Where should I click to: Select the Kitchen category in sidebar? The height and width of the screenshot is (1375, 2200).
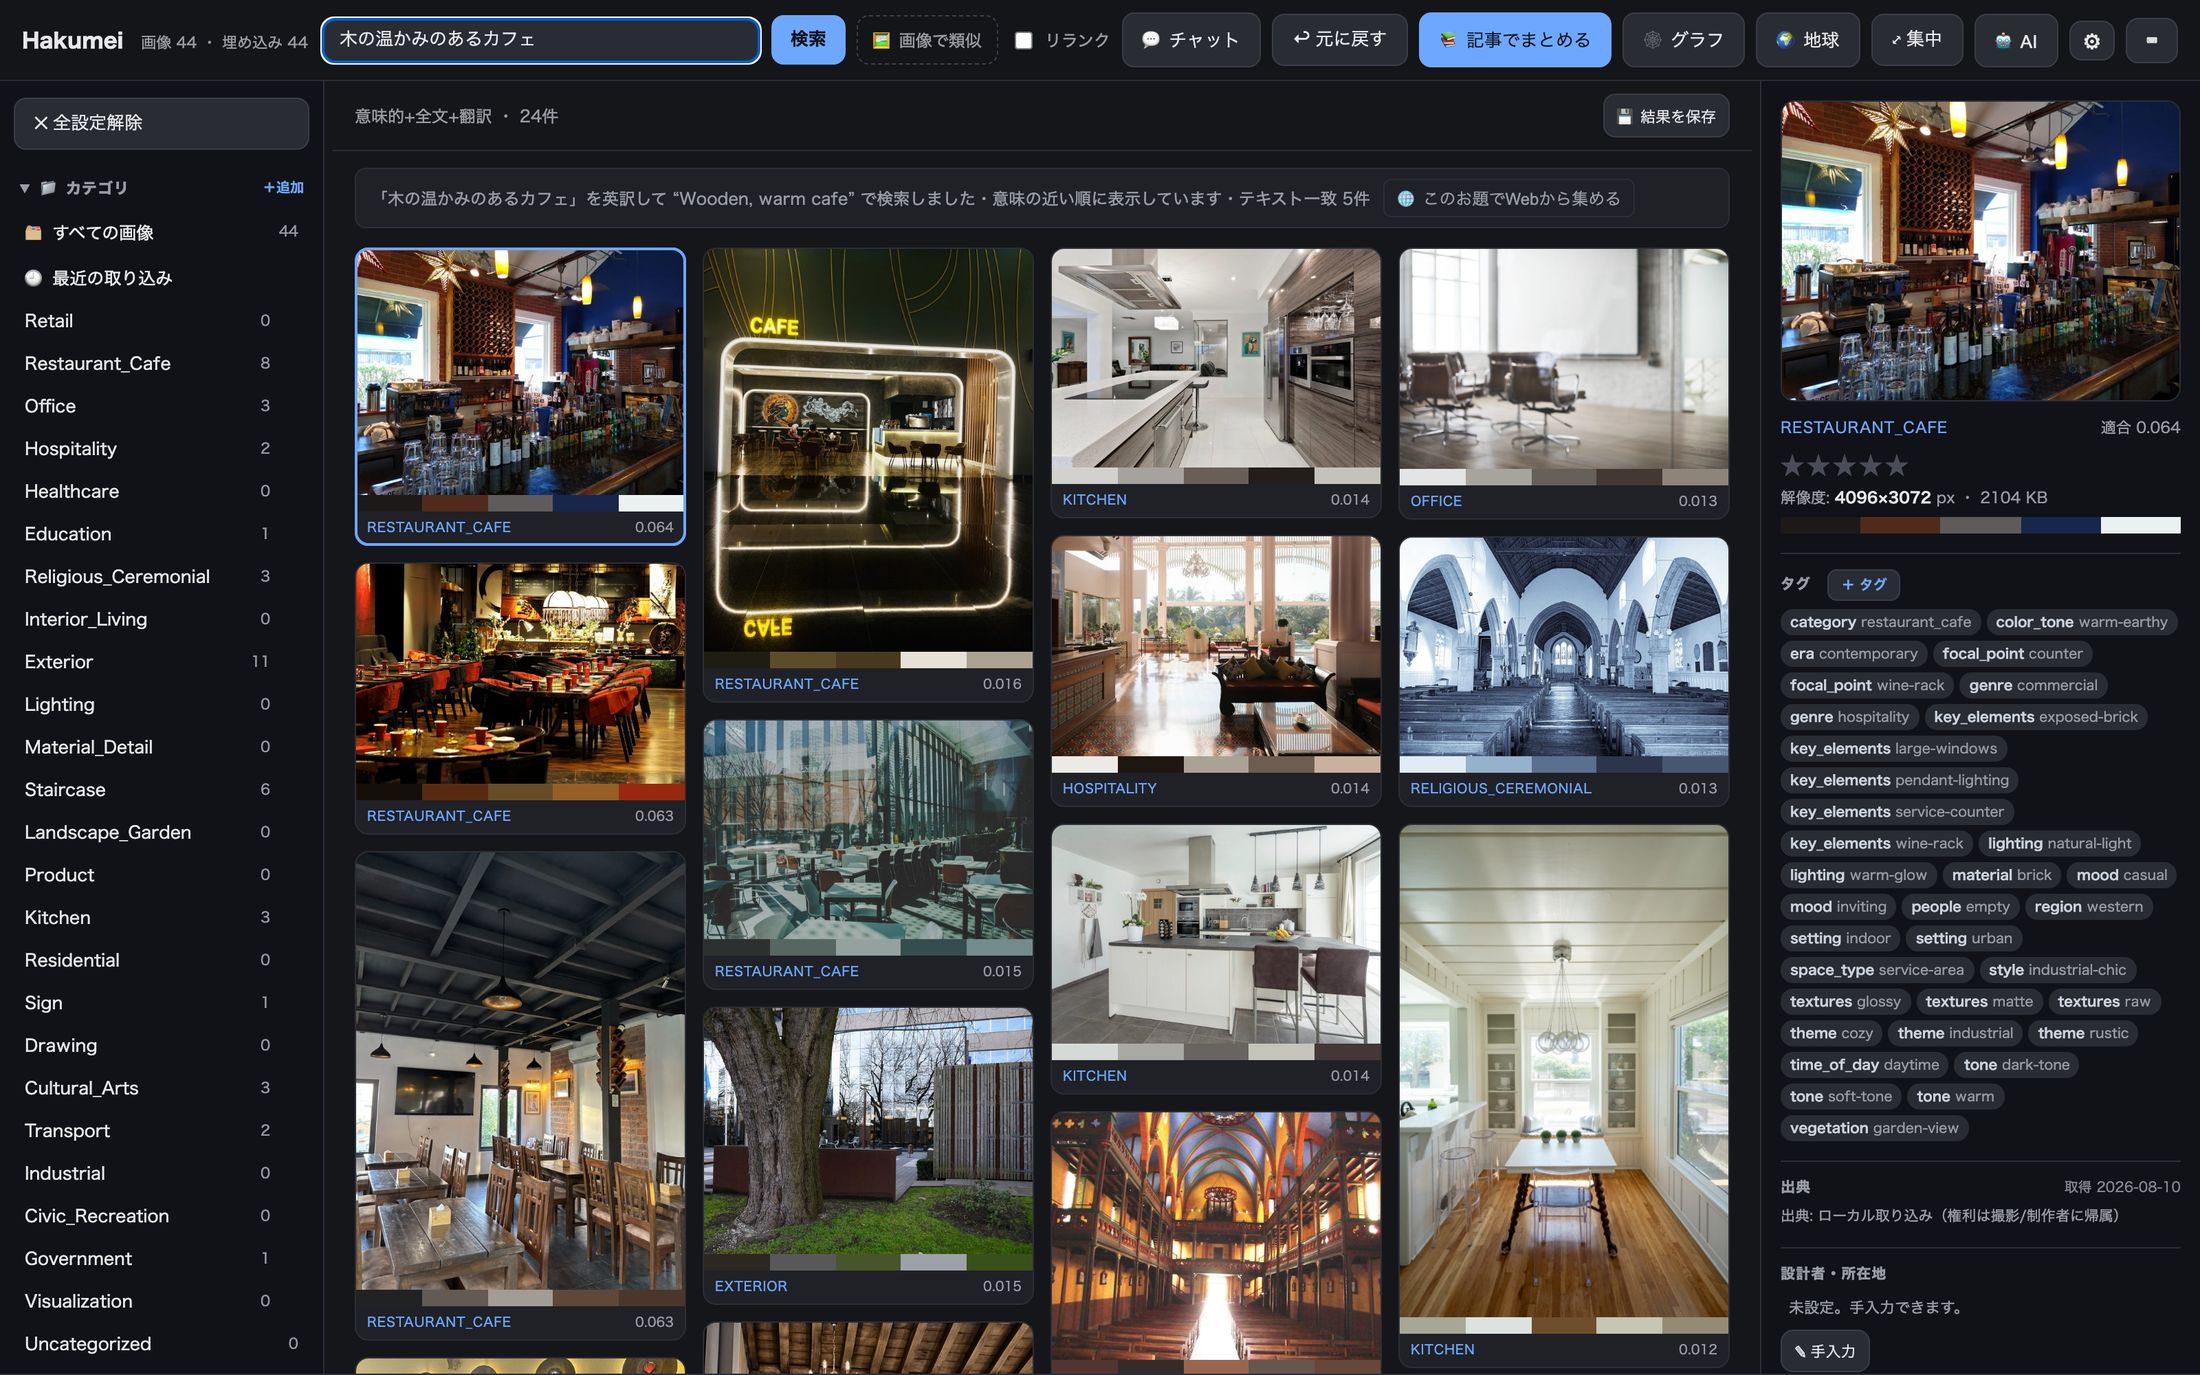point(147,918)
